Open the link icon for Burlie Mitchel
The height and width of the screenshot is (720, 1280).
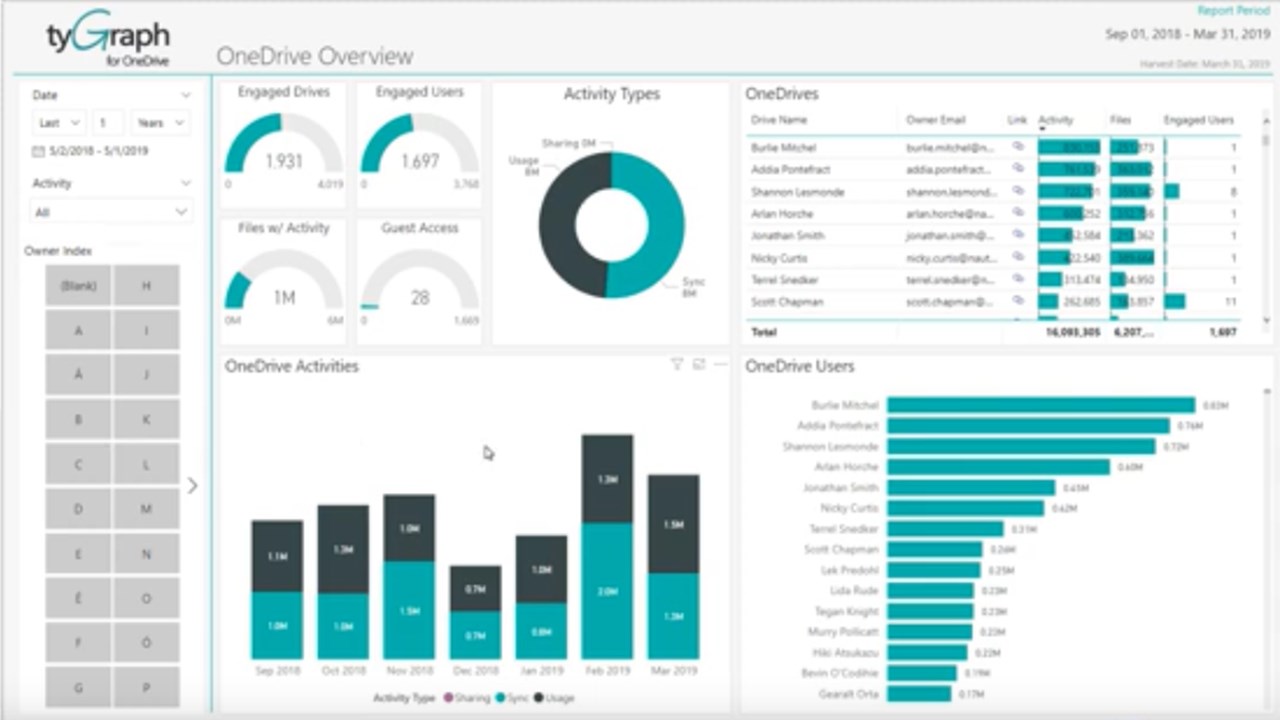point(1018,147)
